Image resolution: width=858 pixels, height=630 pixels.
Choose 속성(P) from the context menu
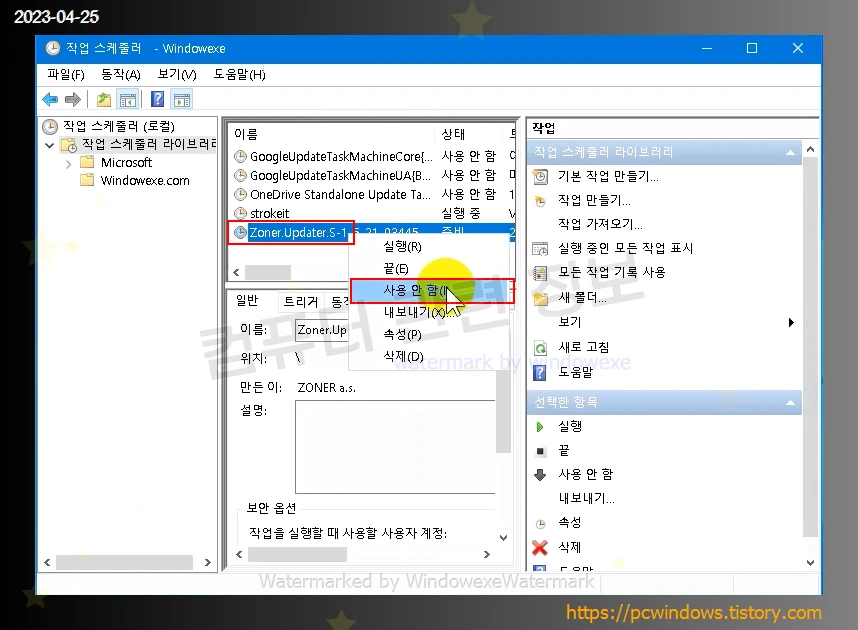point(402,334)
